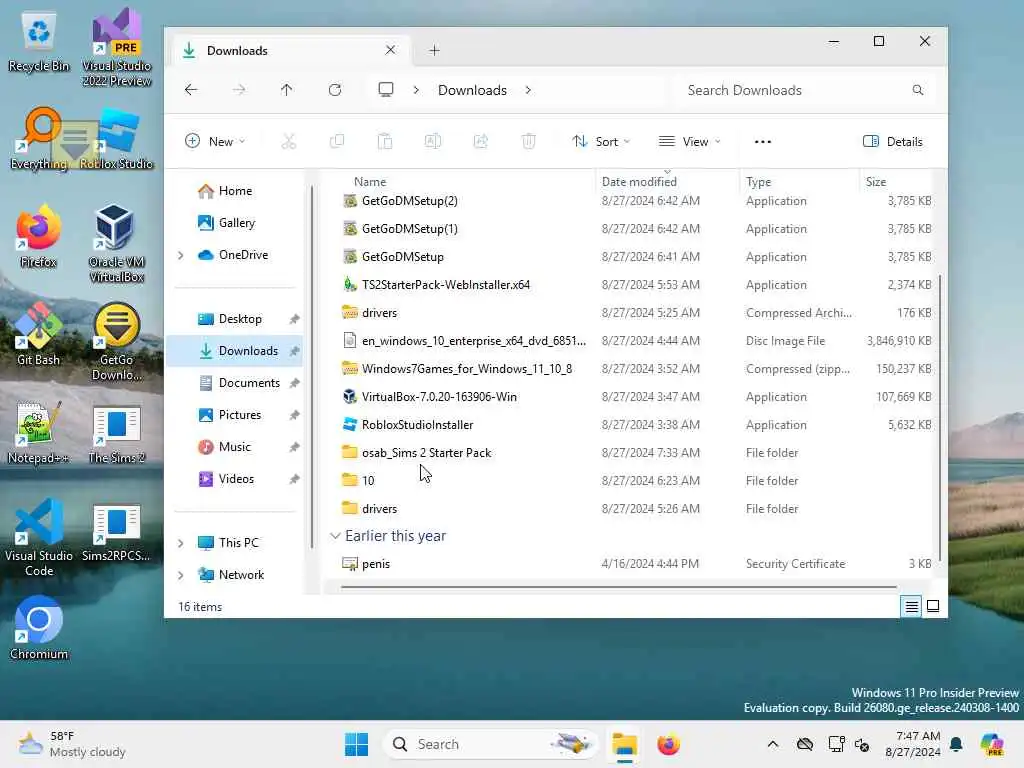Open the New dropdown menu
Screen dimensions: 1024x768
[x=216, y=142]
